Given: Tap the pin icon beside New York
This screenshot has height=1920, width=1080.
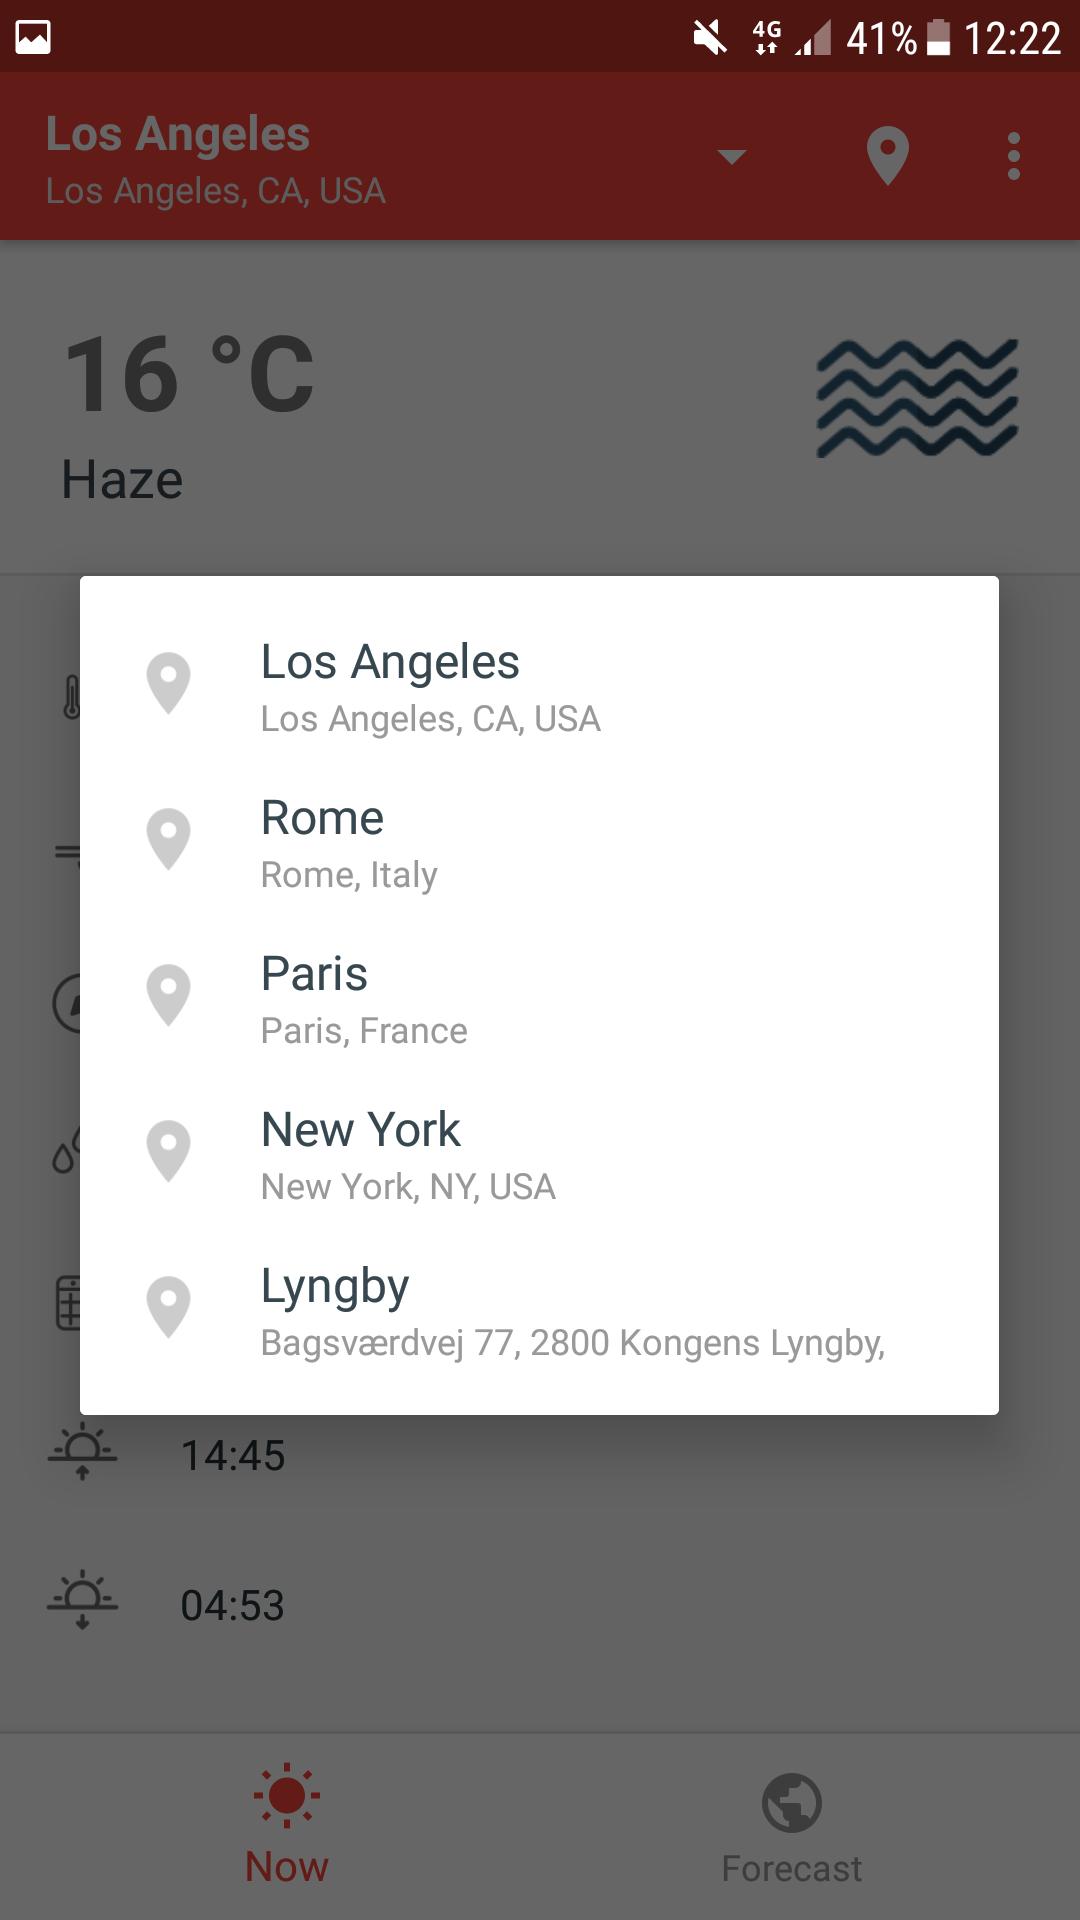Looking at the screenshot, I should pos(168,1150).
